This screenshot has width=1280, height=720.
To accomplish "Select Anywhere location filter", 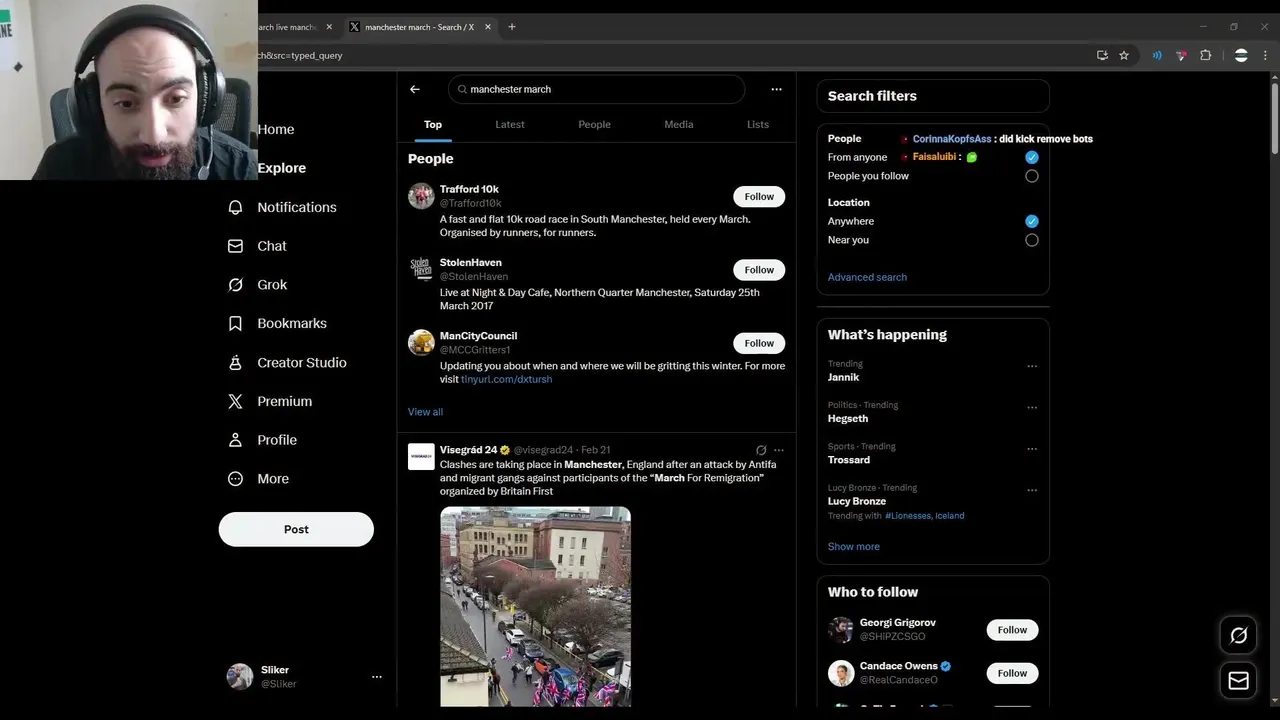I will coord(1032,221).
